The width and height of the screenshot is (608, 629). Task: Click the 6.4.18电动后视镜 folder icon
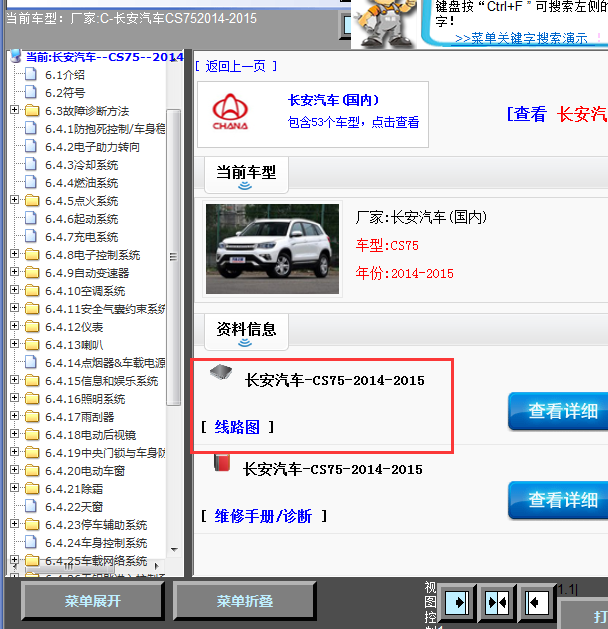click(32, 434)
